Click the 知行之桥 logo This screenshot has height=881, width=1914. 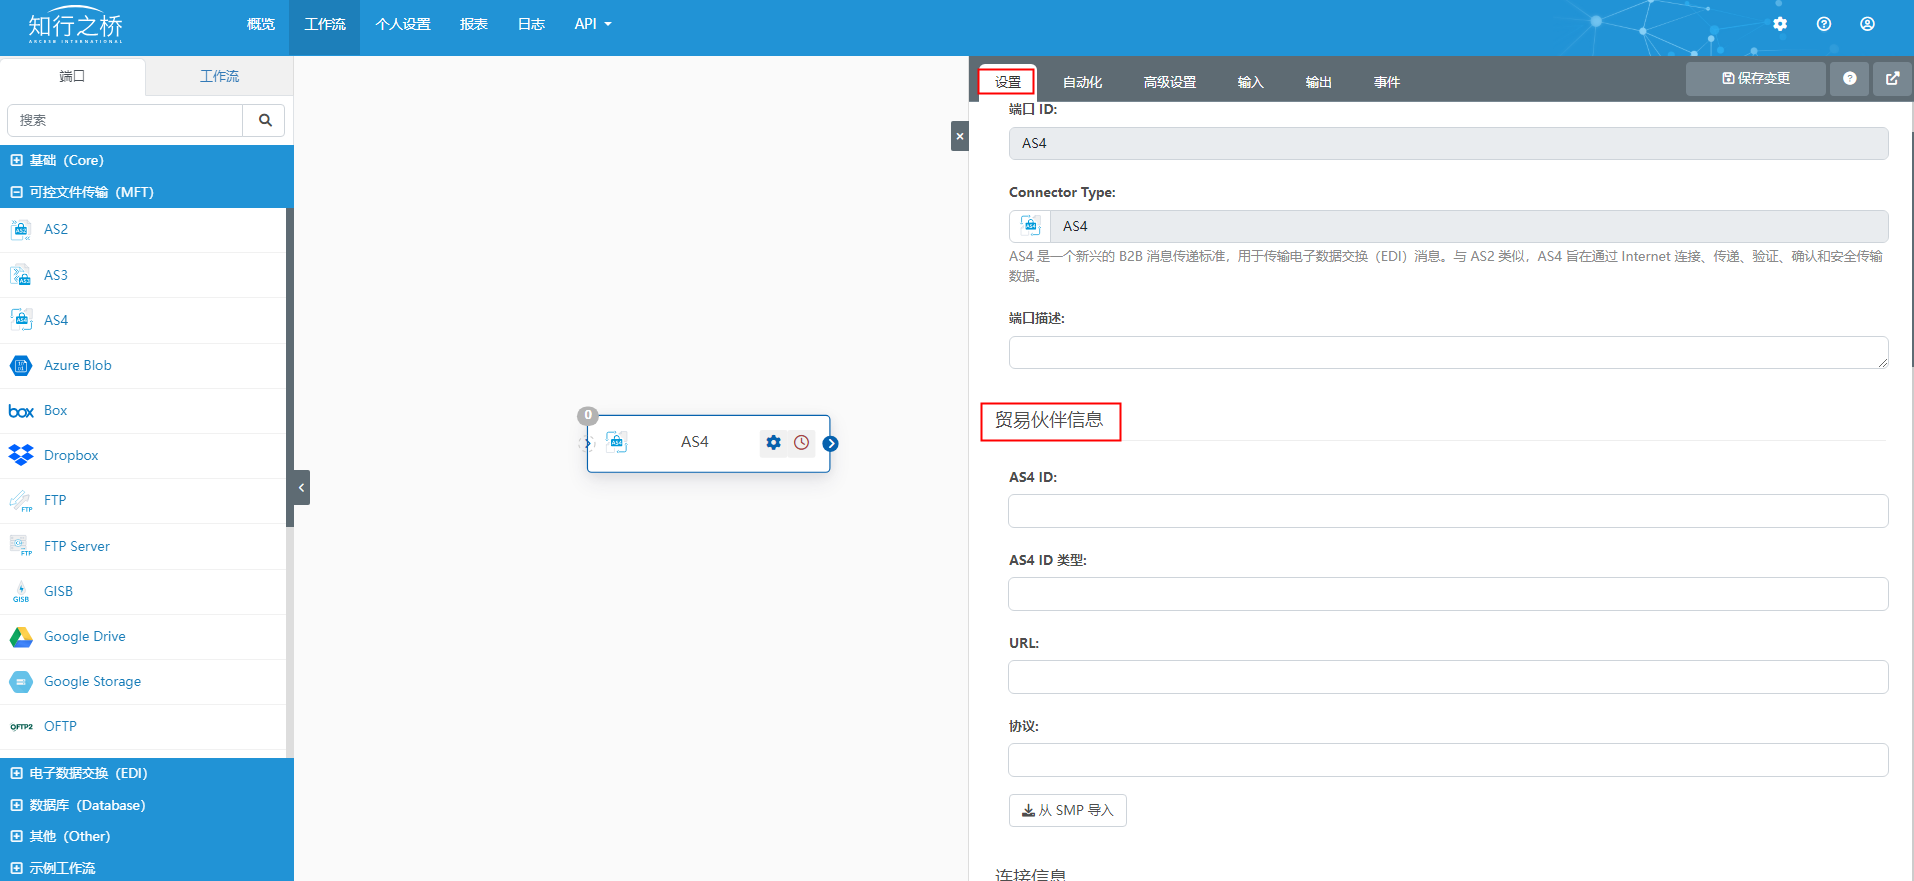click(76, 26)
